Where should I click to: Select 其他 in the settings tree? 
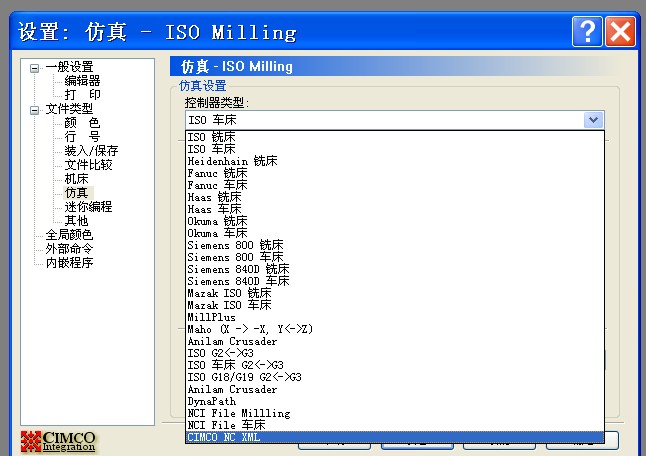click(x=76, y=220)
